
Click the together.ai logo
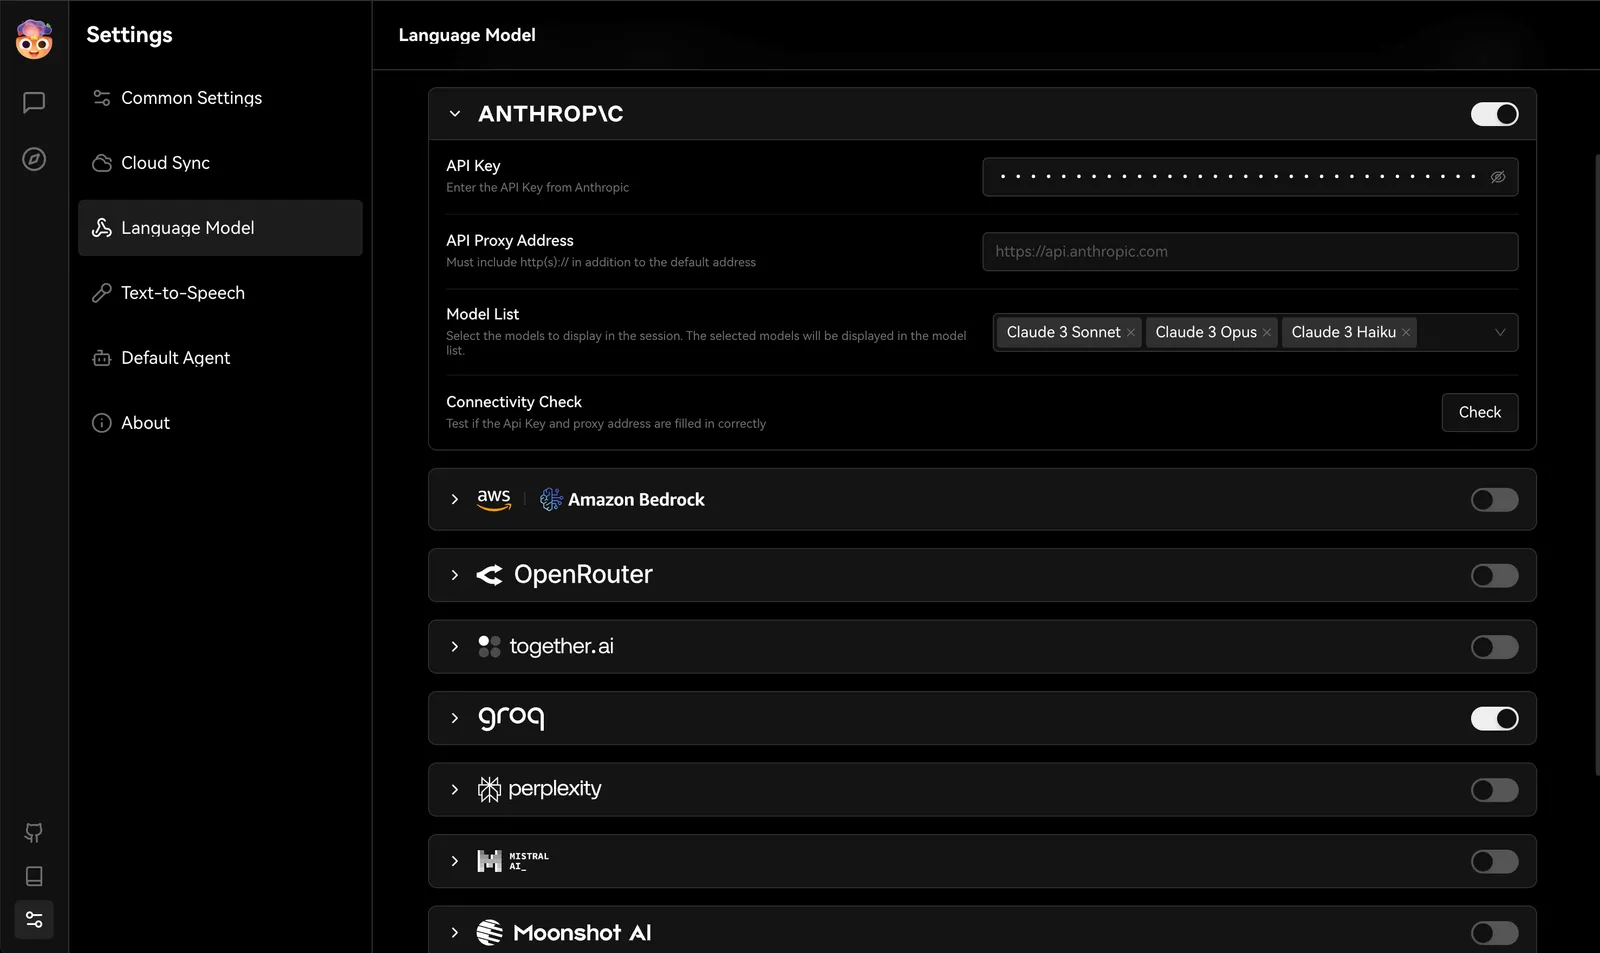[545, 647]
